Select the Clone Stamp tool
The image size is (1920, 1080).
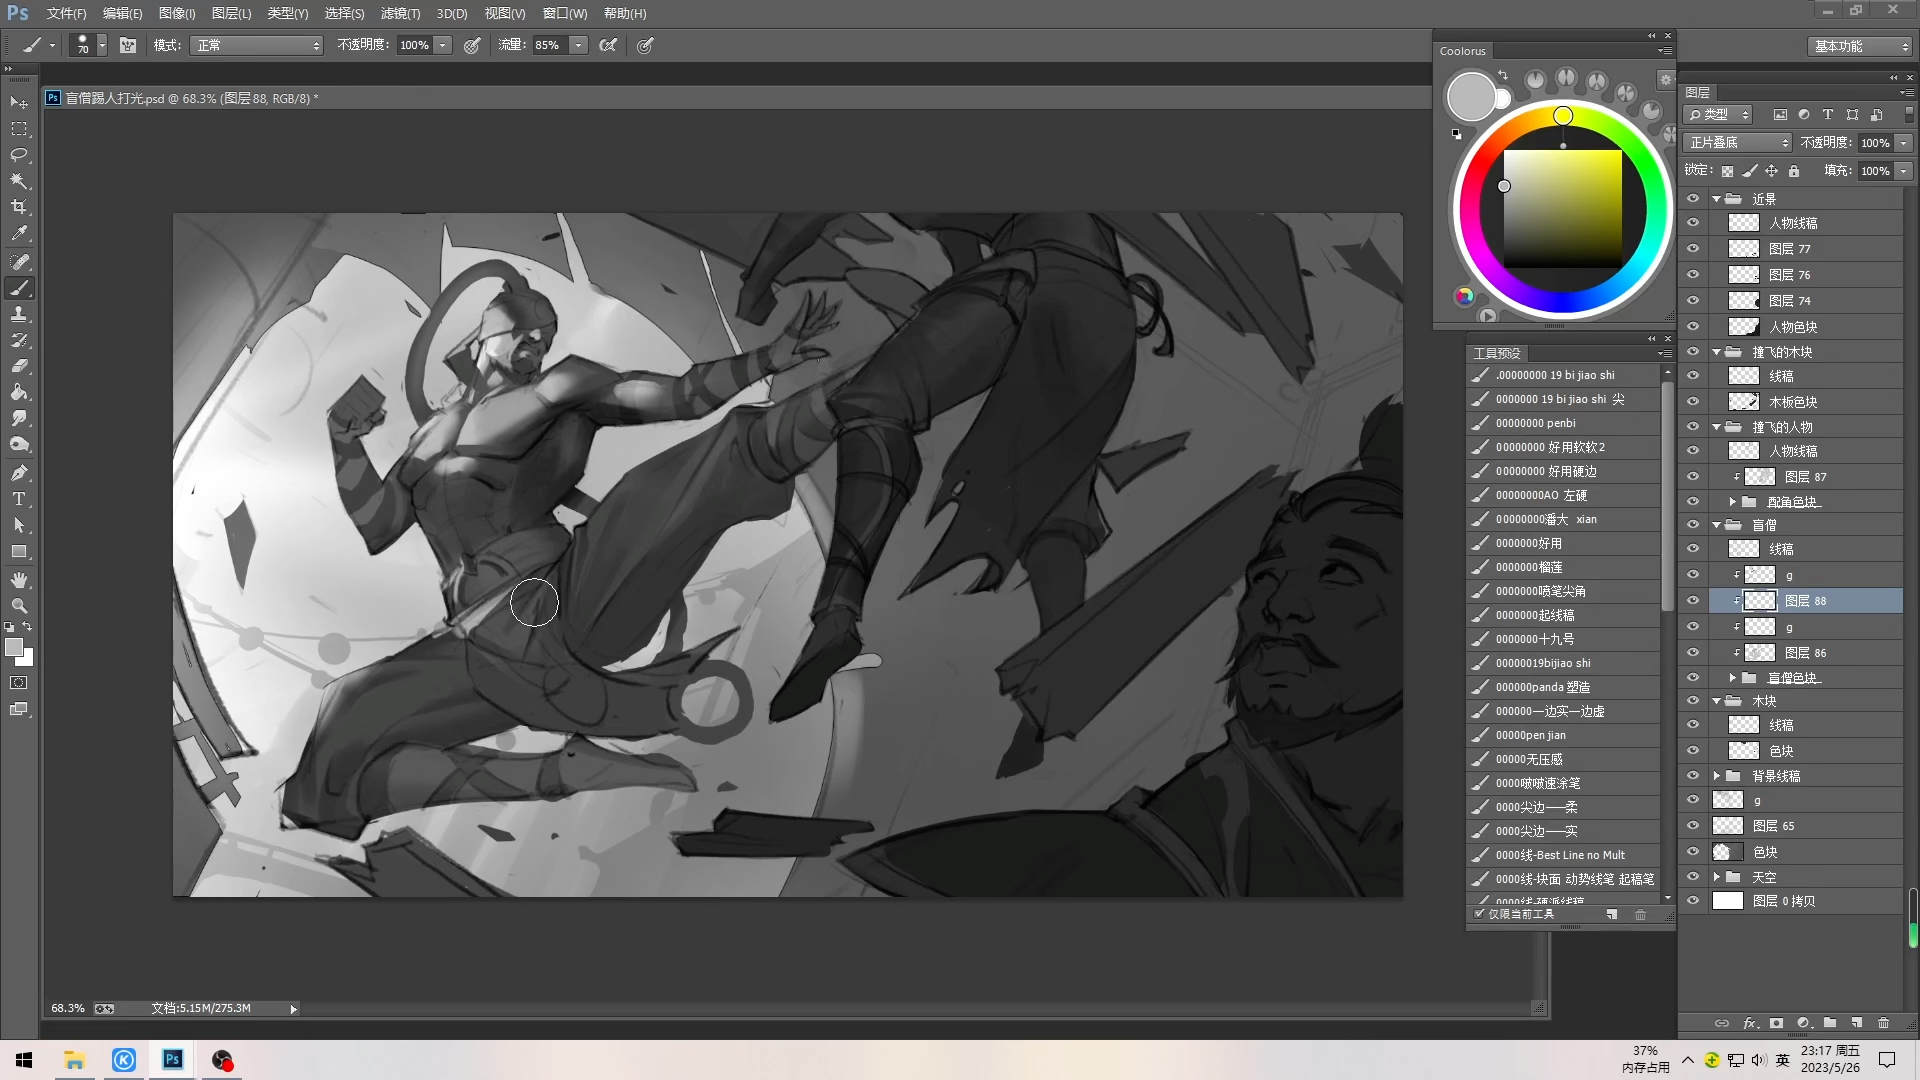pos(19,314)
